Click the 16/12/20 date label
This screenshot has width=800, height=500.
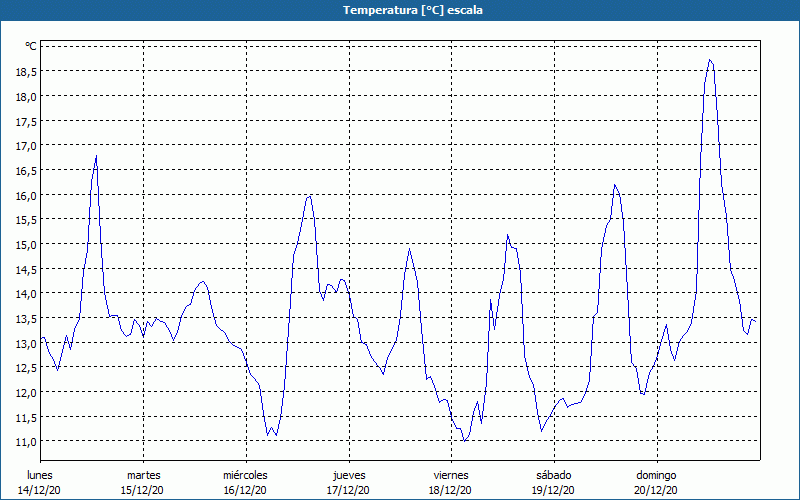245,490
